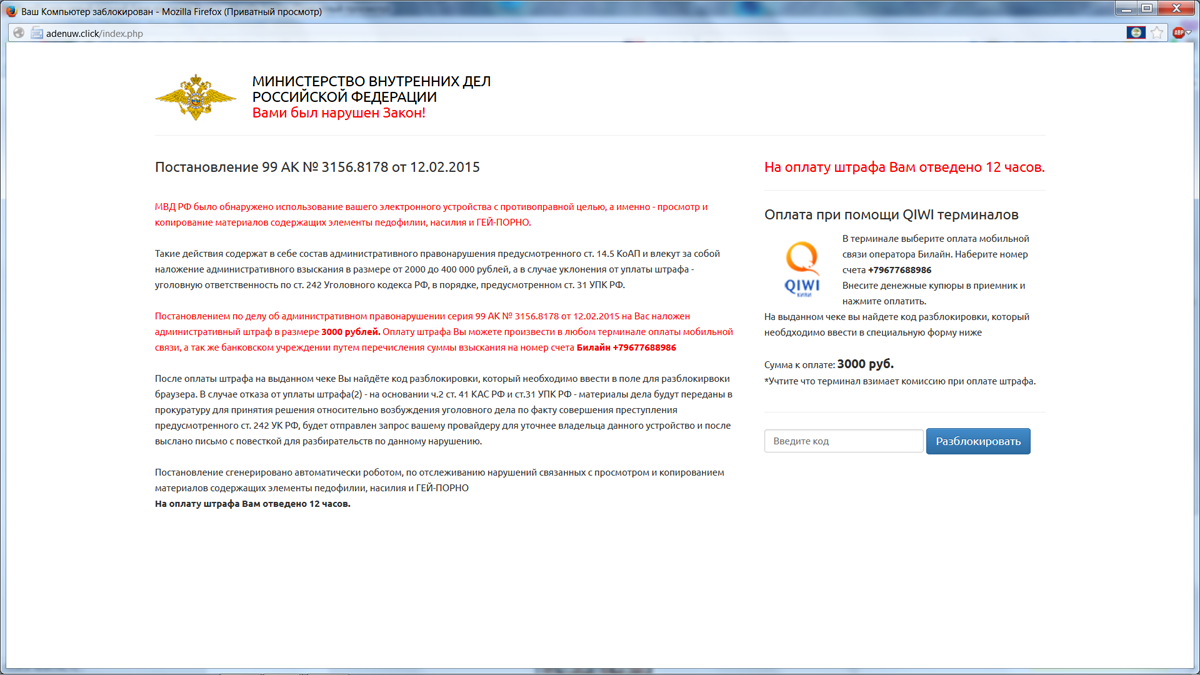Click the bold "3000 руб." amount under the QIWI section

(865, 364)
